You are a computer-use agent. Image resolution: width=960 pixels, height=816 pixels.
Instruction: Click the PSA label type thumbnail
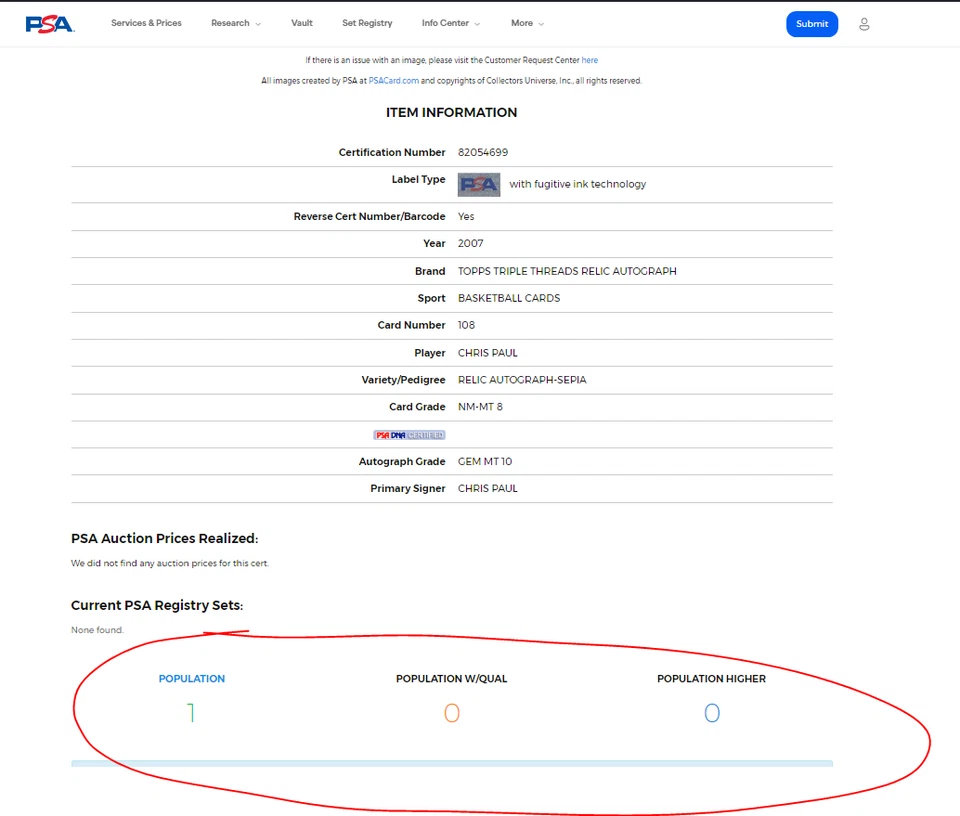coord(479,184)
